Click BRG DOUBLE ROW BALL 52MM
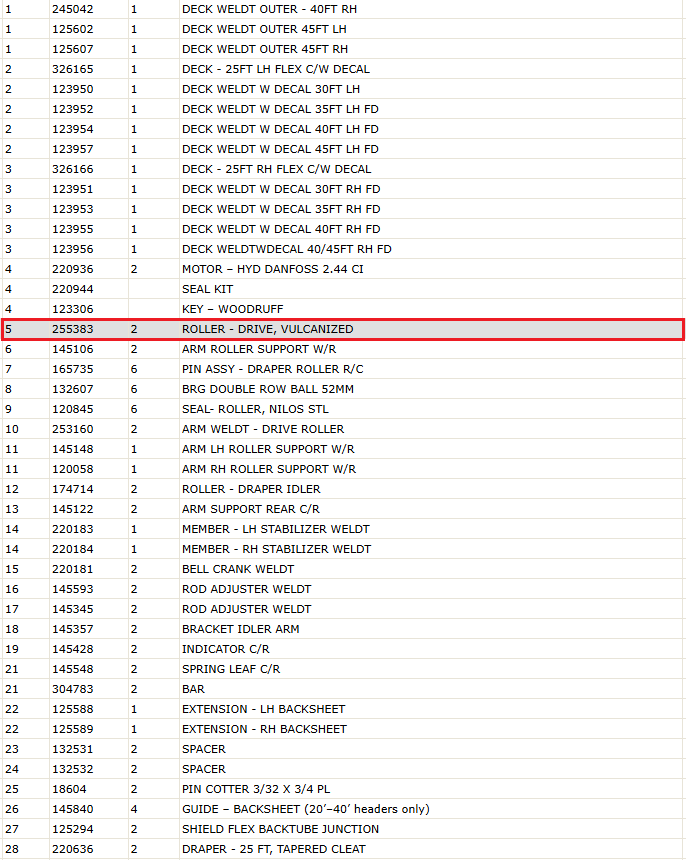The image size is (686, 860). [x=268, y=389]
